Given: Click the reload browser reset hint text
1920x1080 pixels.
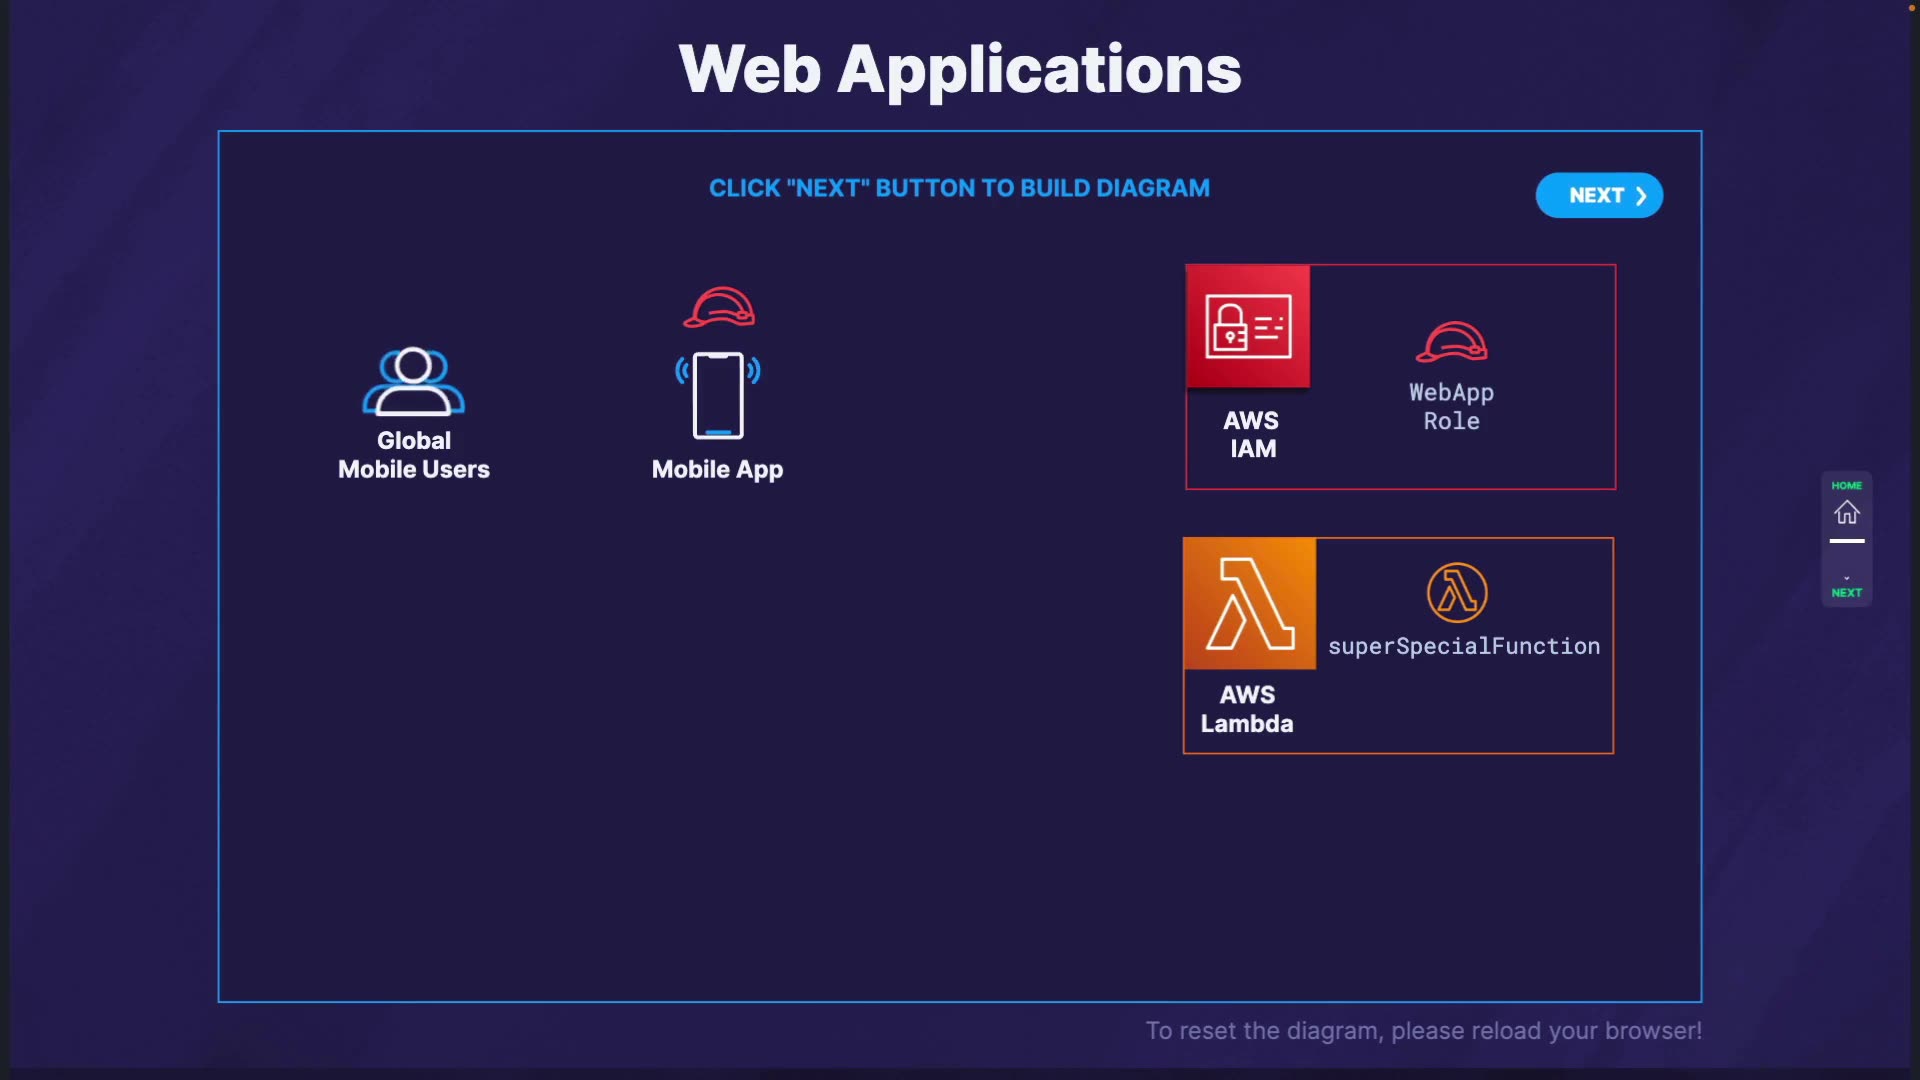Looking at the screenshot, I should pyautogui.click(x=1423, y=1031).
